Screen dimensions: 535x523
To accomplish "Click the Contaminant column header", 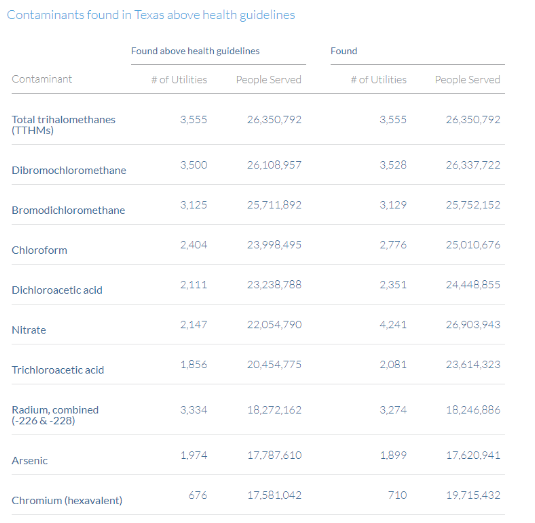I will pyautogui.click(x=42, y=79).
